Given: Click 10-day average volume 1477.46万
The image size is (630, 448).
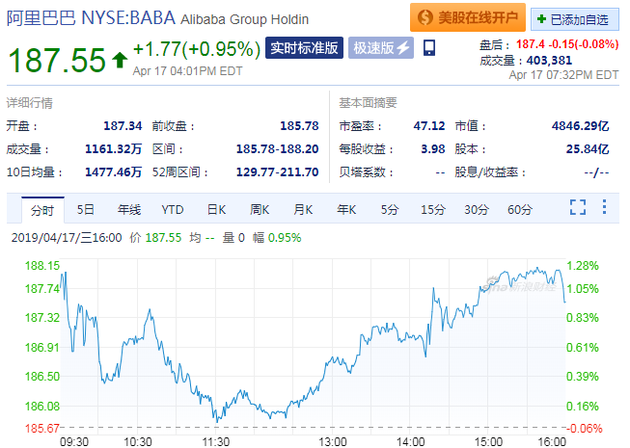Looking at the screenshot, I should [113, 172].
